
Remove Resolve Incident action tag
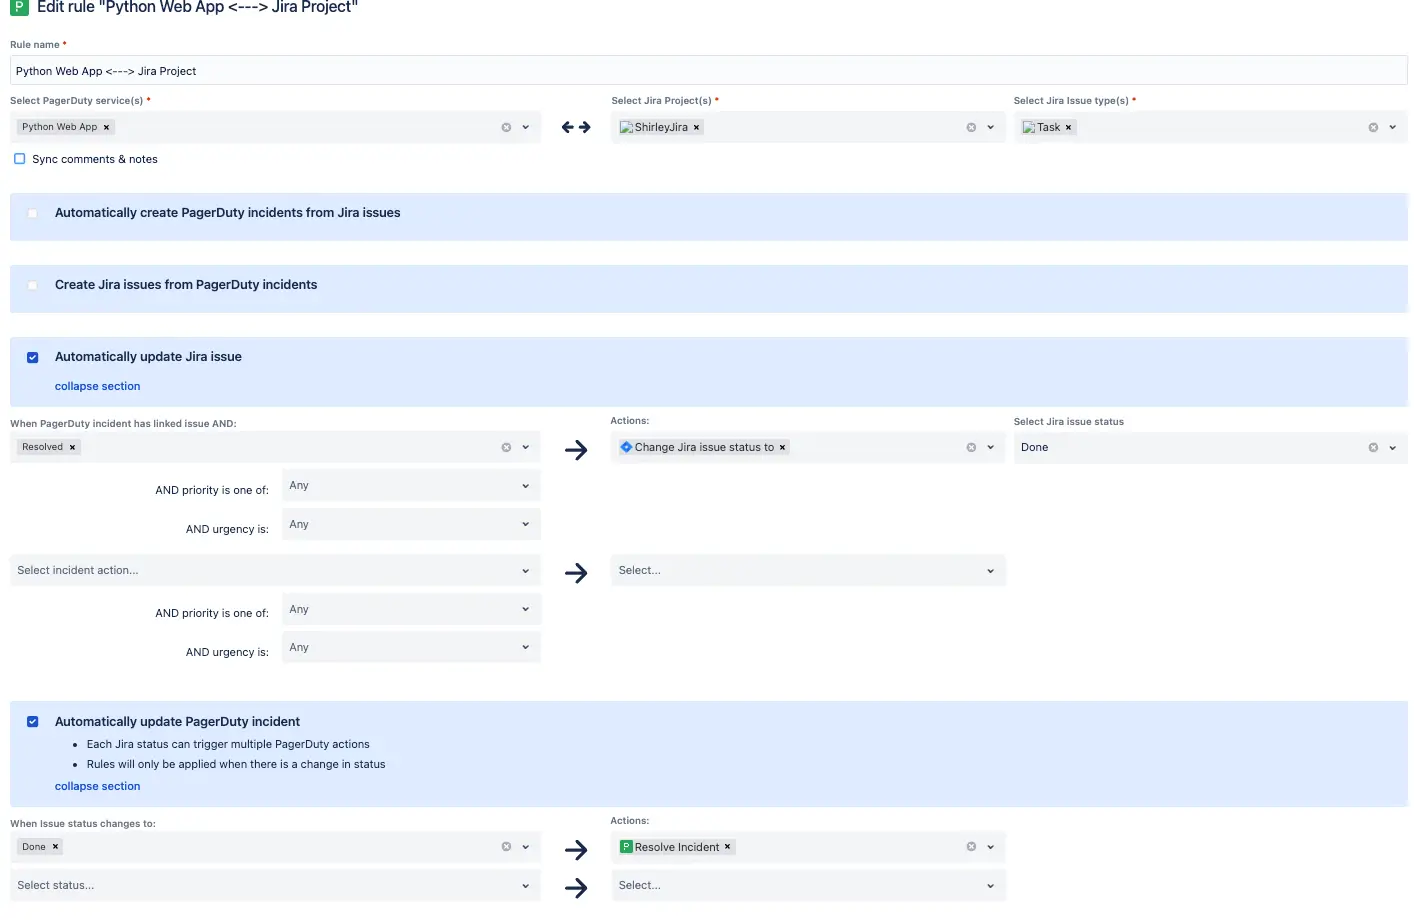pyautogui.click(x=727, y=846)
